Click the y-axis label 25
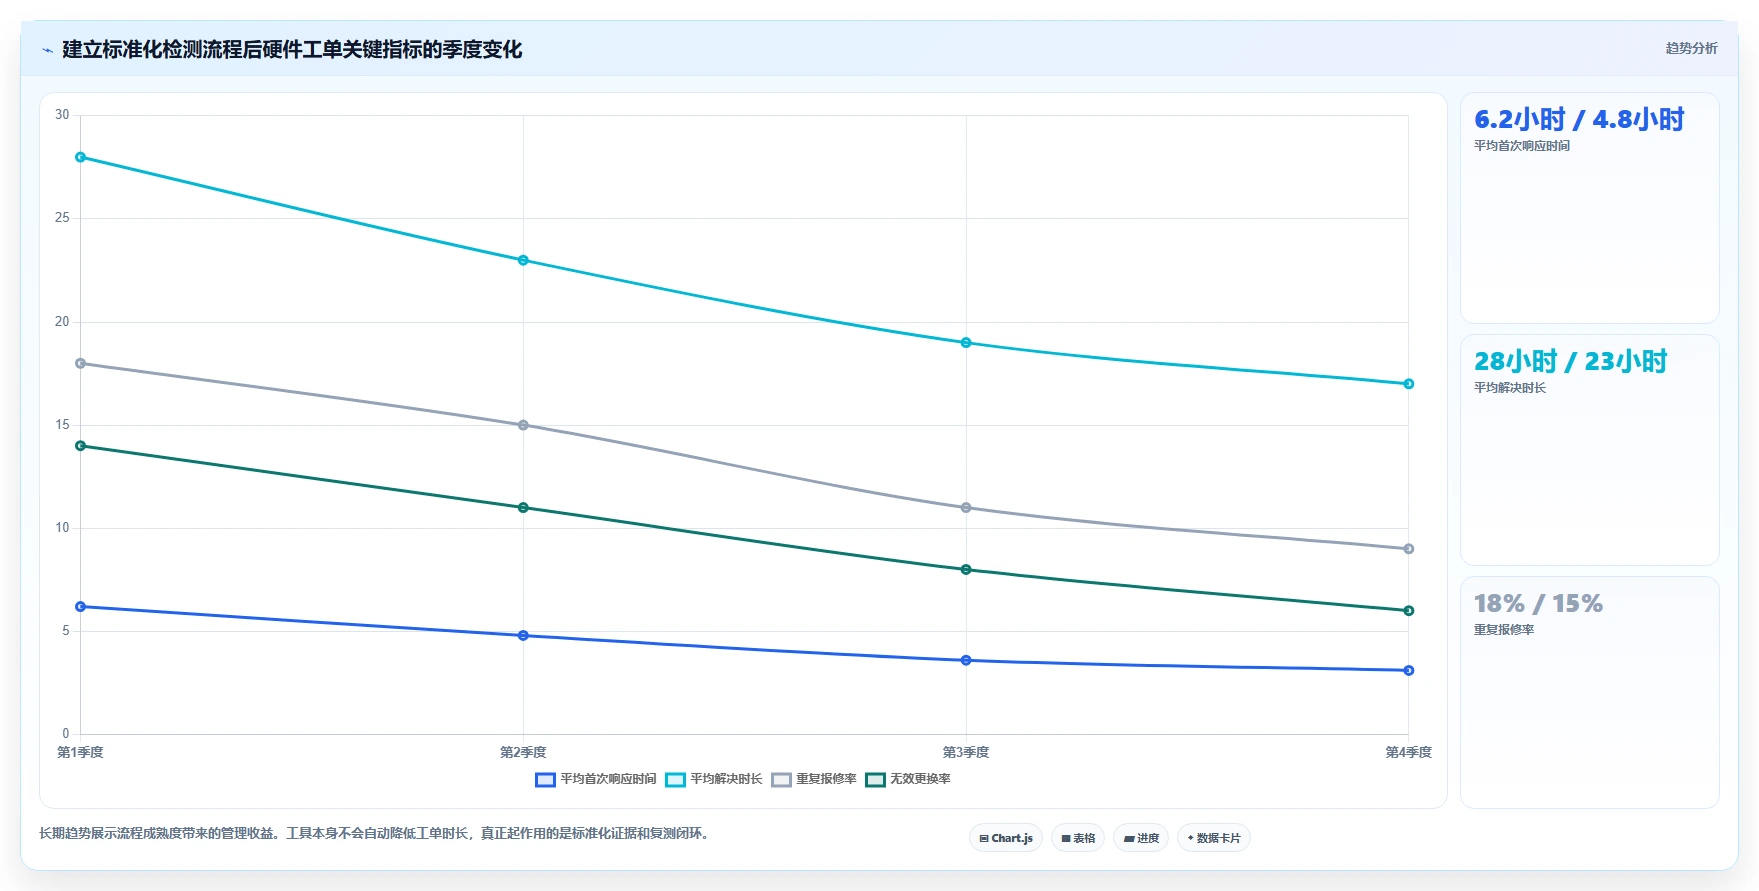Viewport: 1759px width, 891px height. [62, 218]
